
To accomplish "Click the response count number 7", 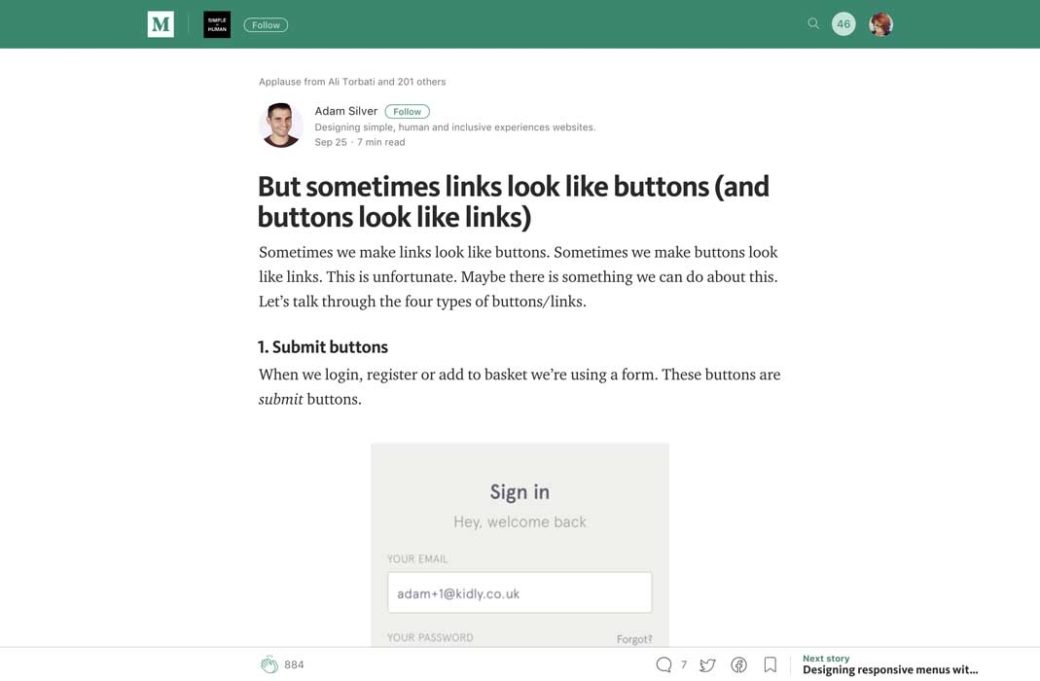I will pos(684,664).
